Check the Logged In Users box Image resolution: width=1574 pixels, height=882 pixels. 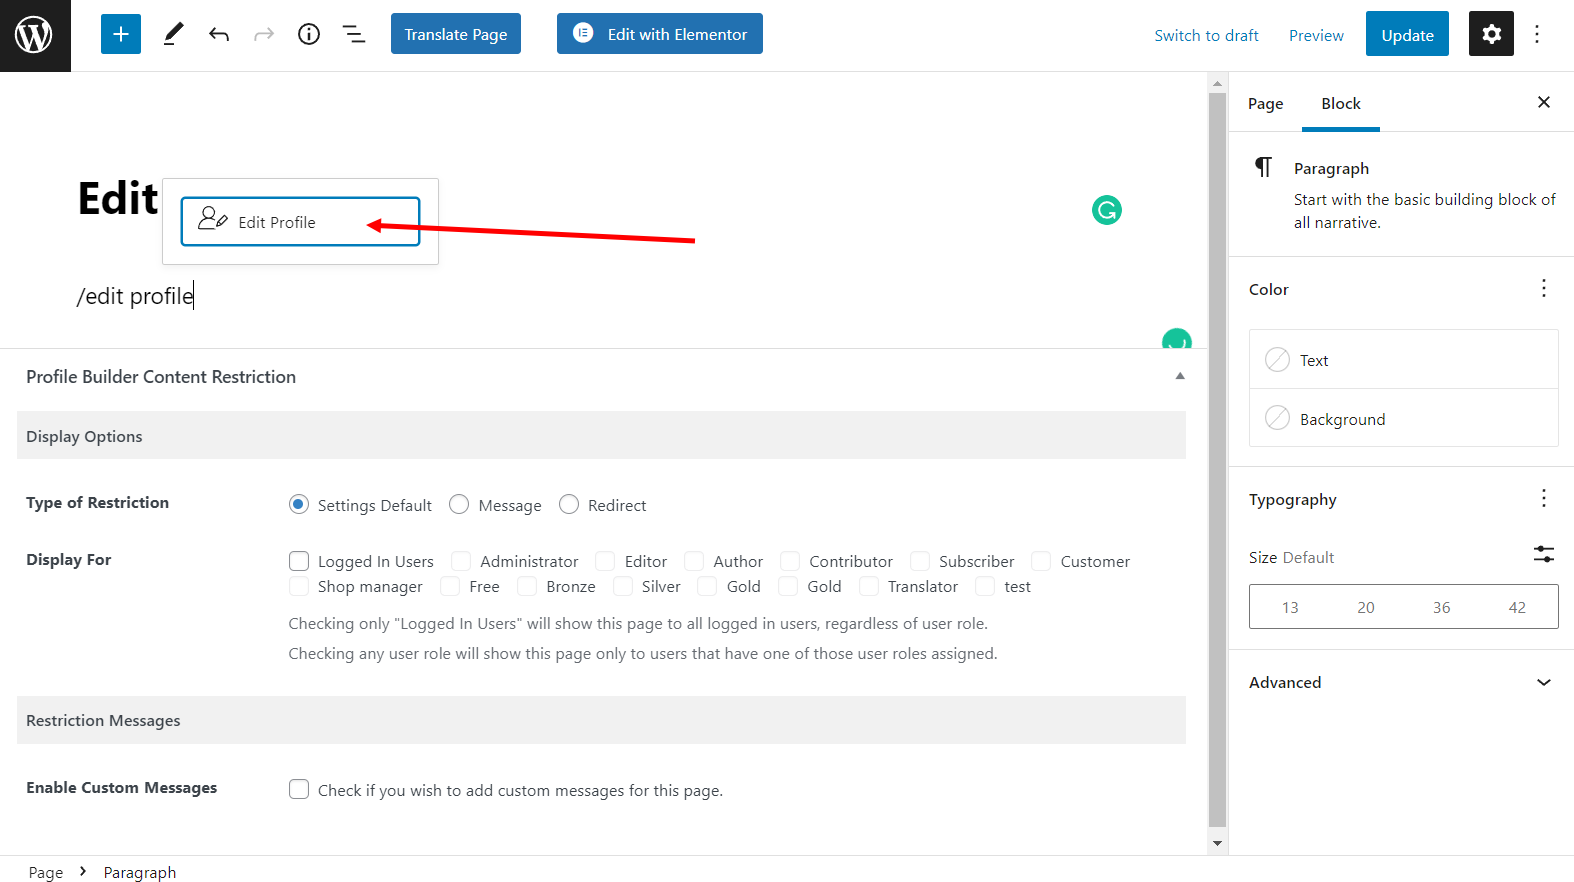[x=299, y=560]
